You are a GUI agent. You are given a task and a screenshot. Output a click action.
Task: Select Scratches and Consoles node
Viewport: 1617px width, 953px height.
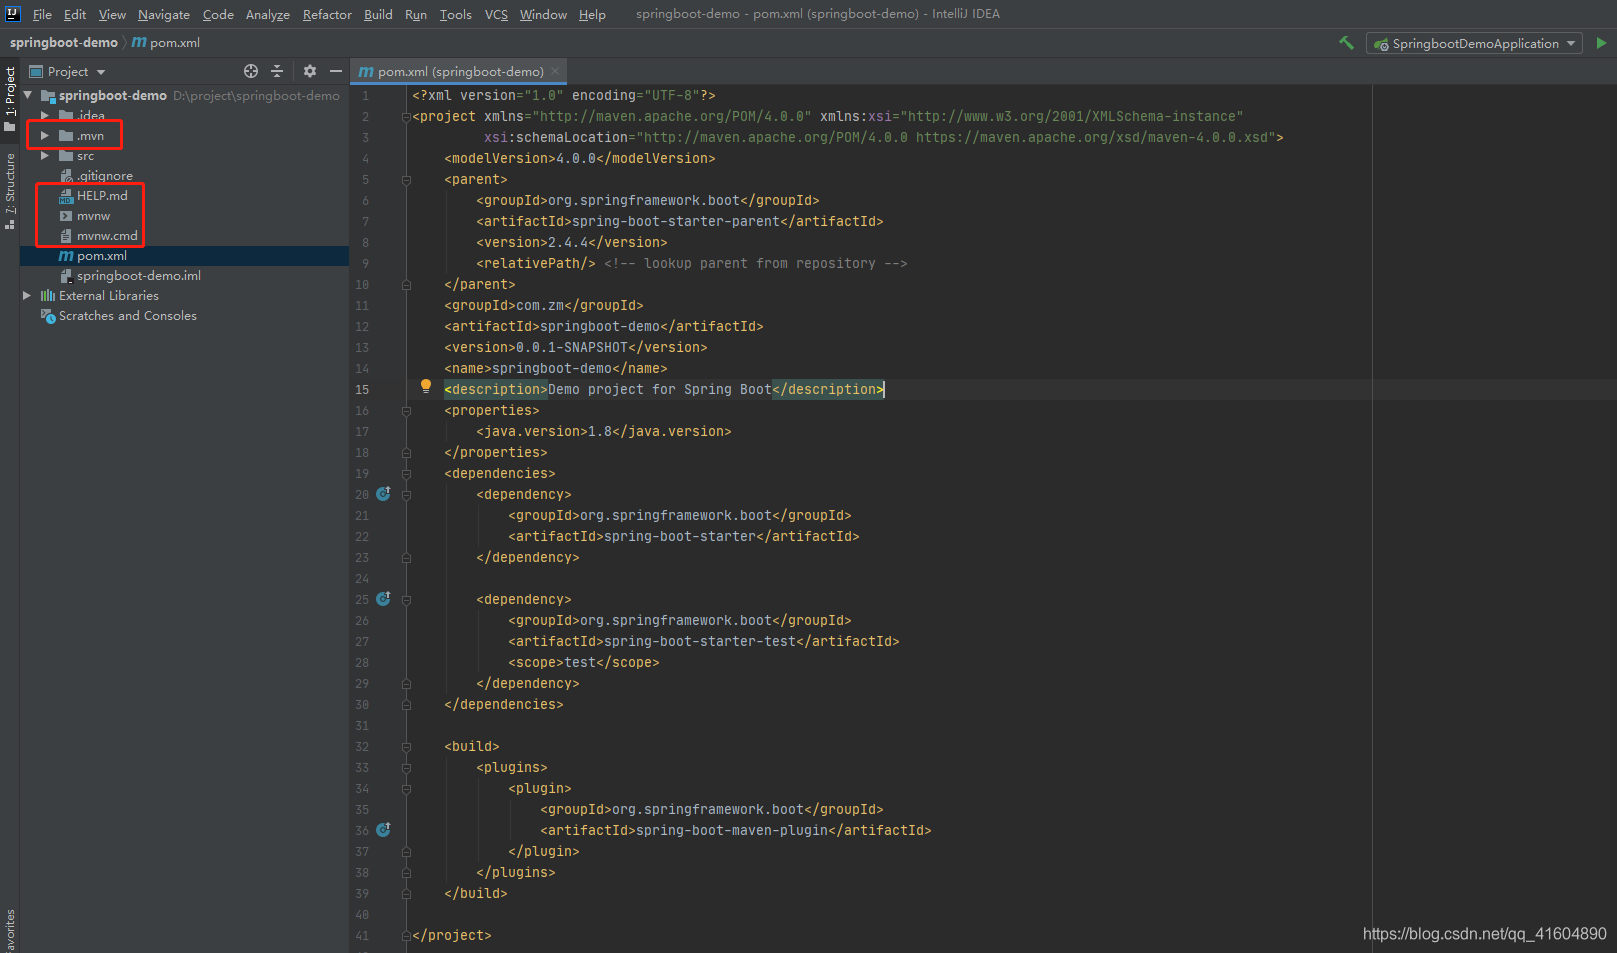click(x=127, y=315)
